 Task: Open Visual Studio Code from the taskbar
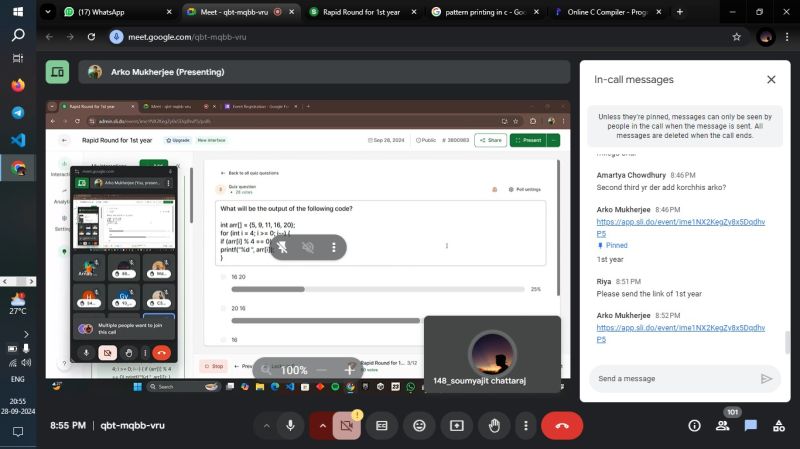pyautogui.click(x=18, y=140)
